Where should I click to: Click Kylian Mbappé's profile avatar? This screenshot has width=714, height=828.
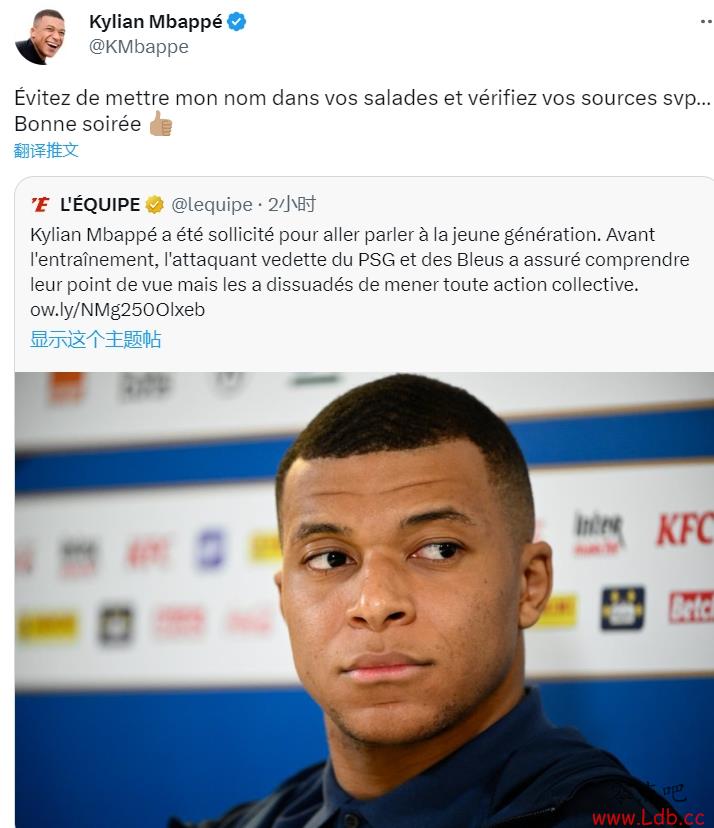point(42,37)
